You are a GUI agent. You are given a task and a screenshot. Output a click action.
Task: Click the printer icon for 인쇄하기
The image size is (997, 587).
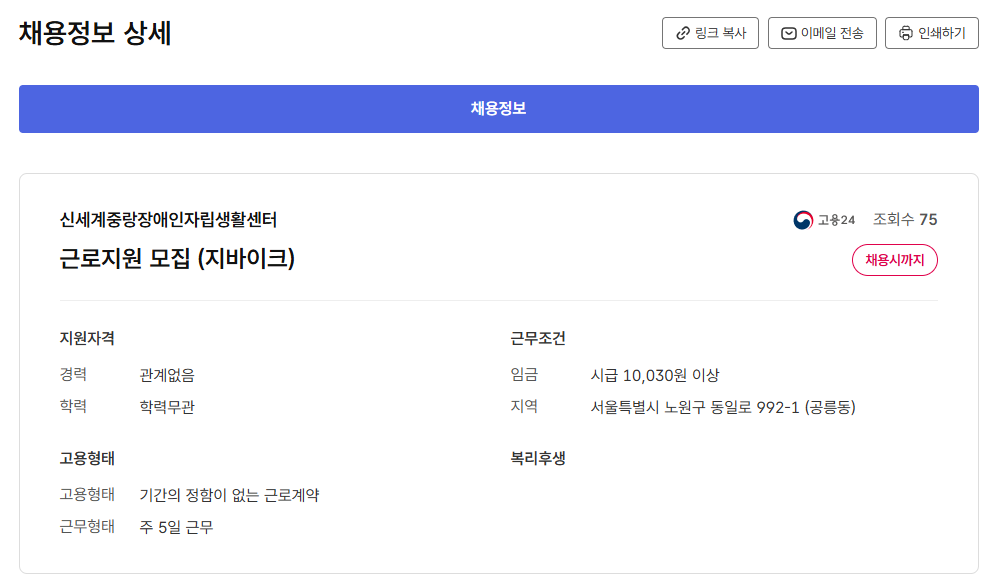tap(906, 33)
